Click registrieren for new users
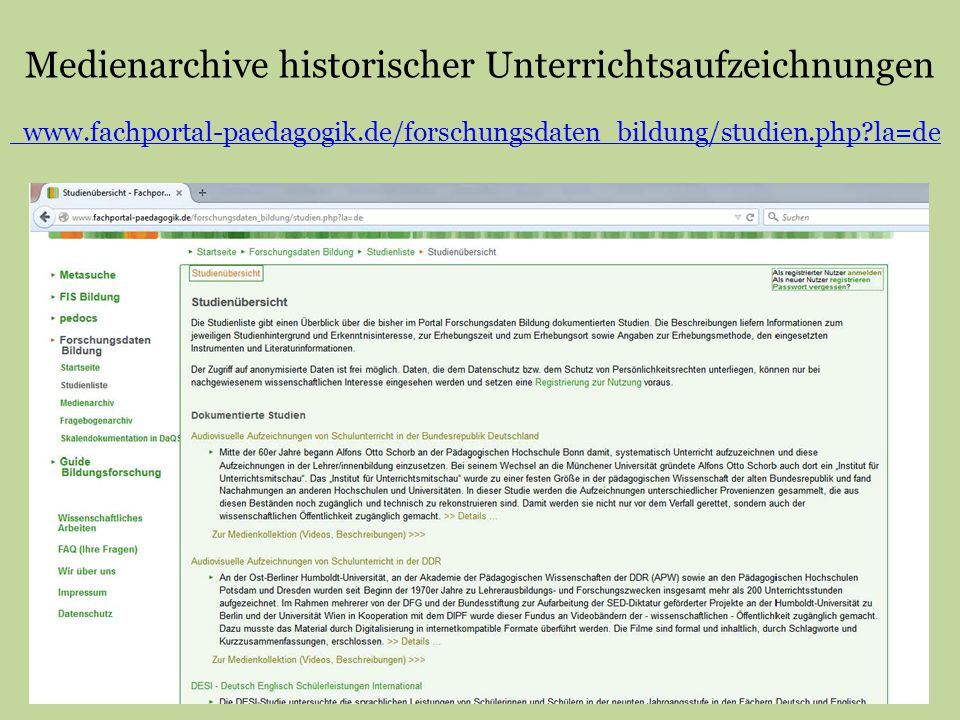 tap(850, 280)
